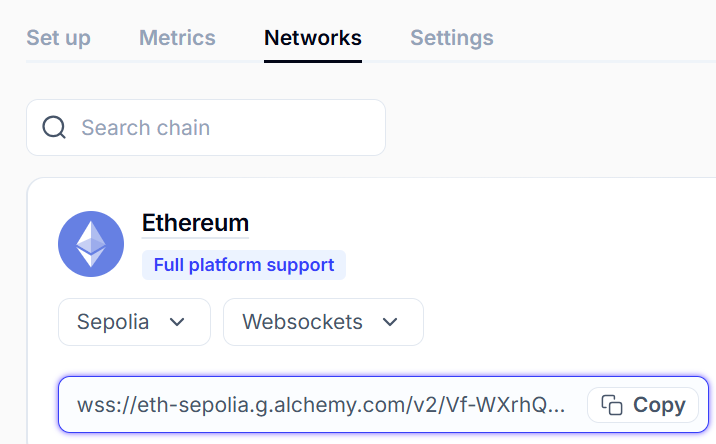This screenshot has width=716, height=444.
Task: Click the Ethereum network name heading
Action: (195, 222)
